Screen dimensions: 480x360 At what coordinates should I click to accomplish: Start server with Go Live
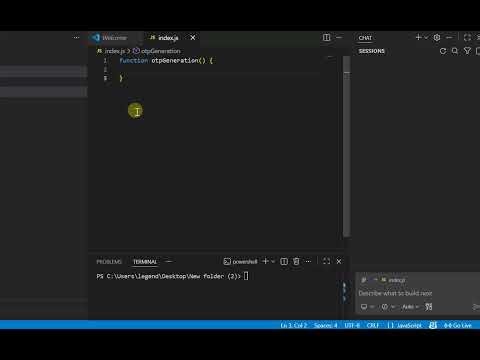pyautogui.click(x=458, y=325)
